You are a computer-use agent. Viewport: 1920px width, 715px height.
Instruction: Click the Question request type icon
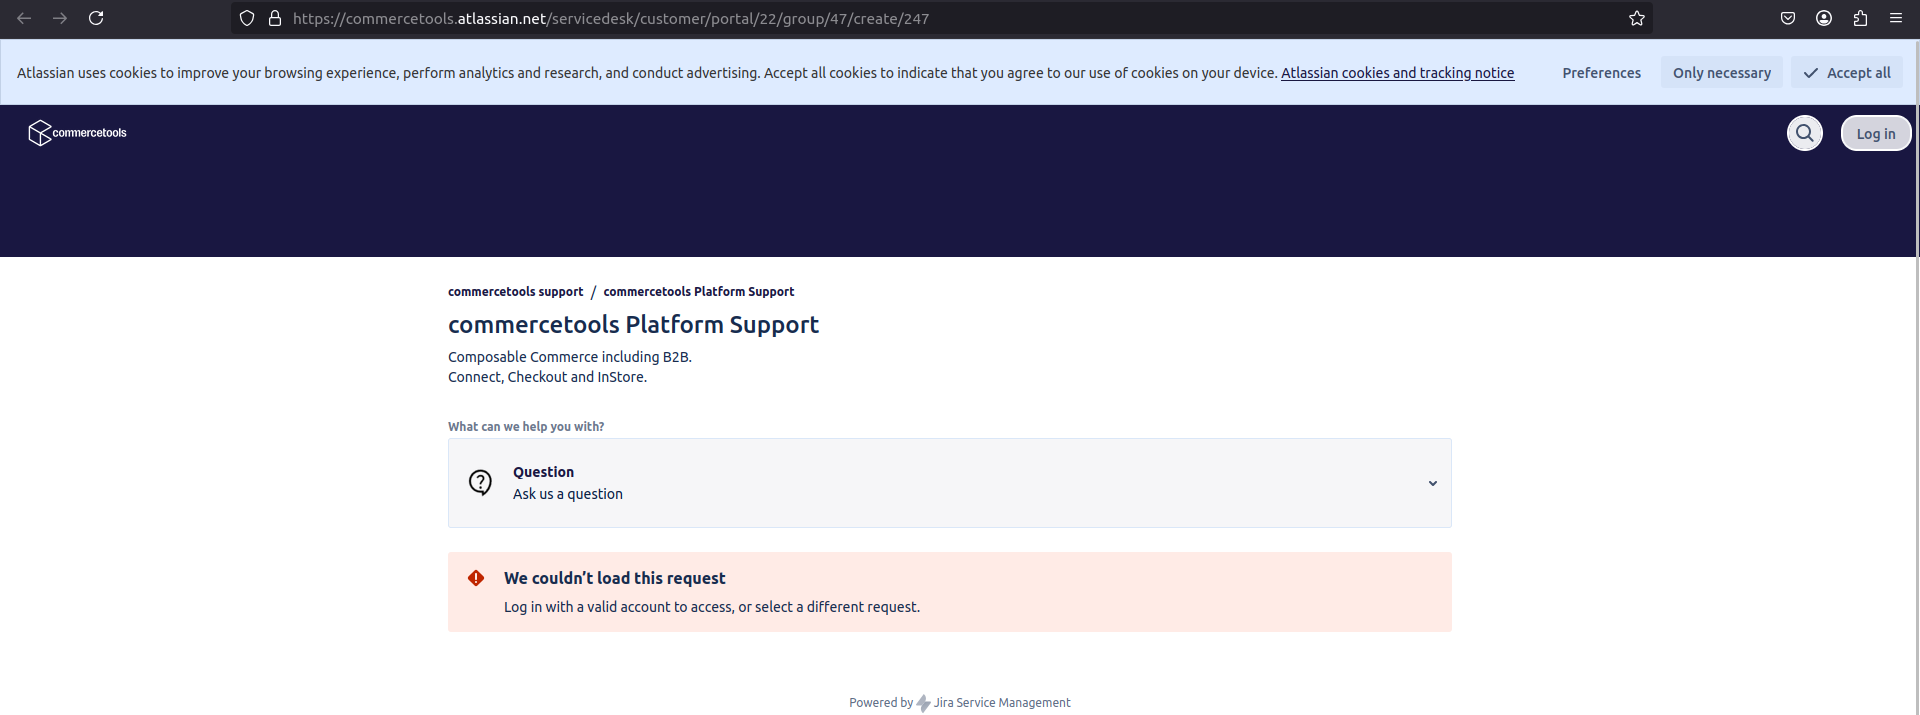coord(480,483)
